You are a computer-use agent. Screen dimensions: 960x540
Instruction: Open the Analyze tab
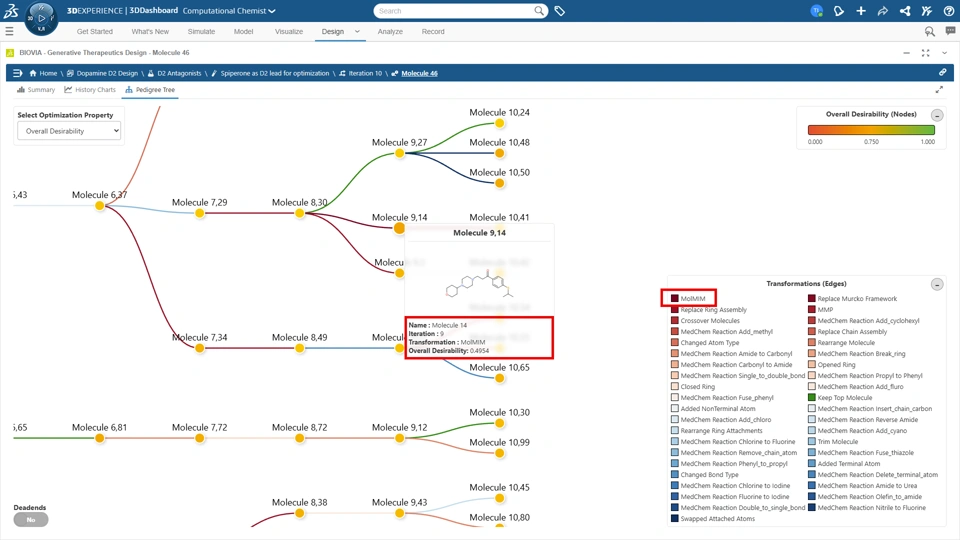(x=390, y=31)
